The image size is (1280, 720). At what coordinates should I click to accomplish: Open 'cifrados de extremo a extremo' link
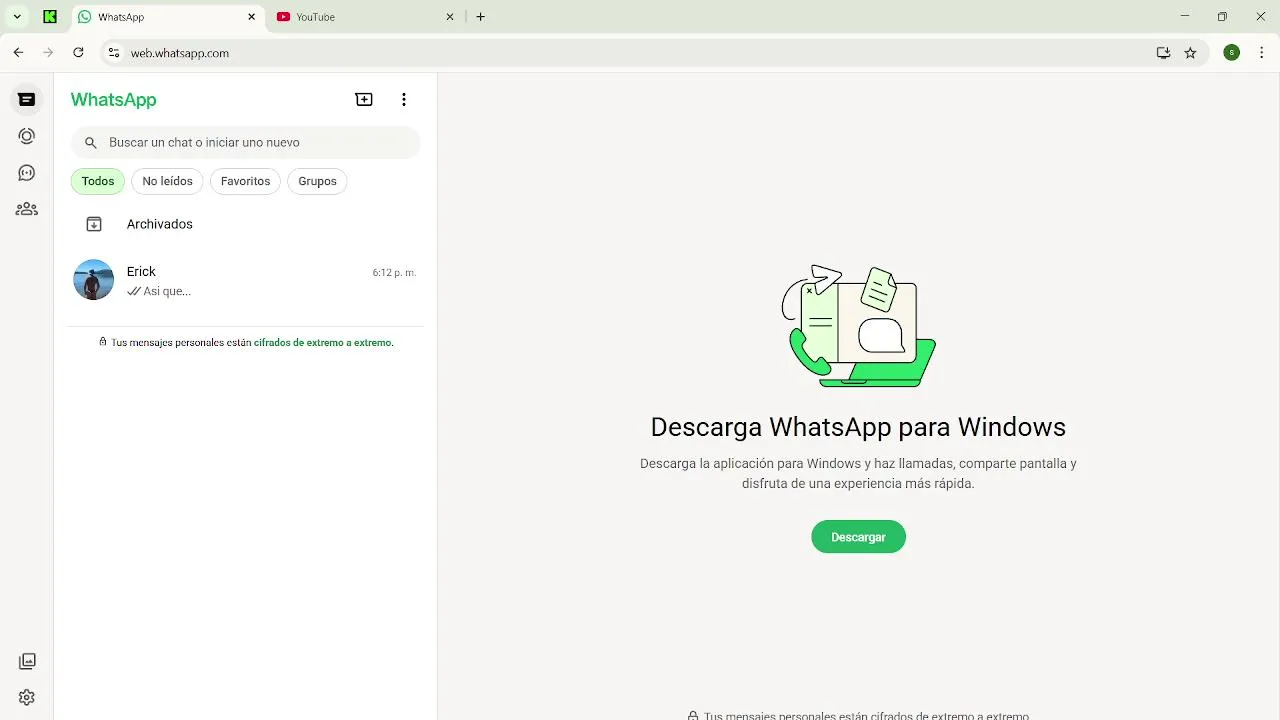point(324,342)
